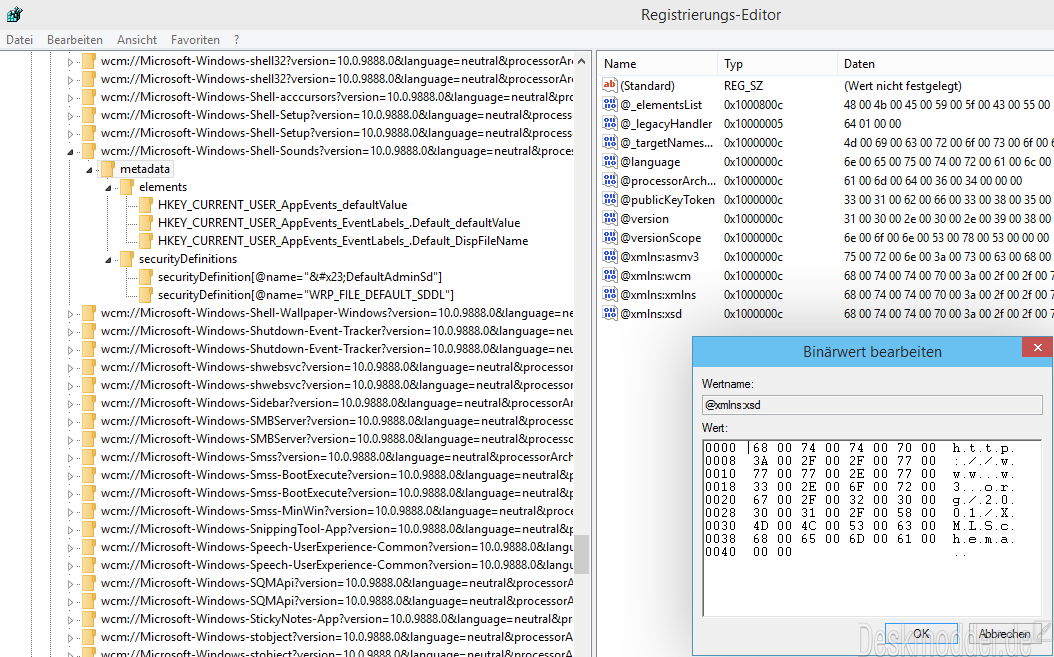Screen dimensions: 1054x657
Task: Click the Wertname field showing @xmlns:xsd
Action: (872, 405)
